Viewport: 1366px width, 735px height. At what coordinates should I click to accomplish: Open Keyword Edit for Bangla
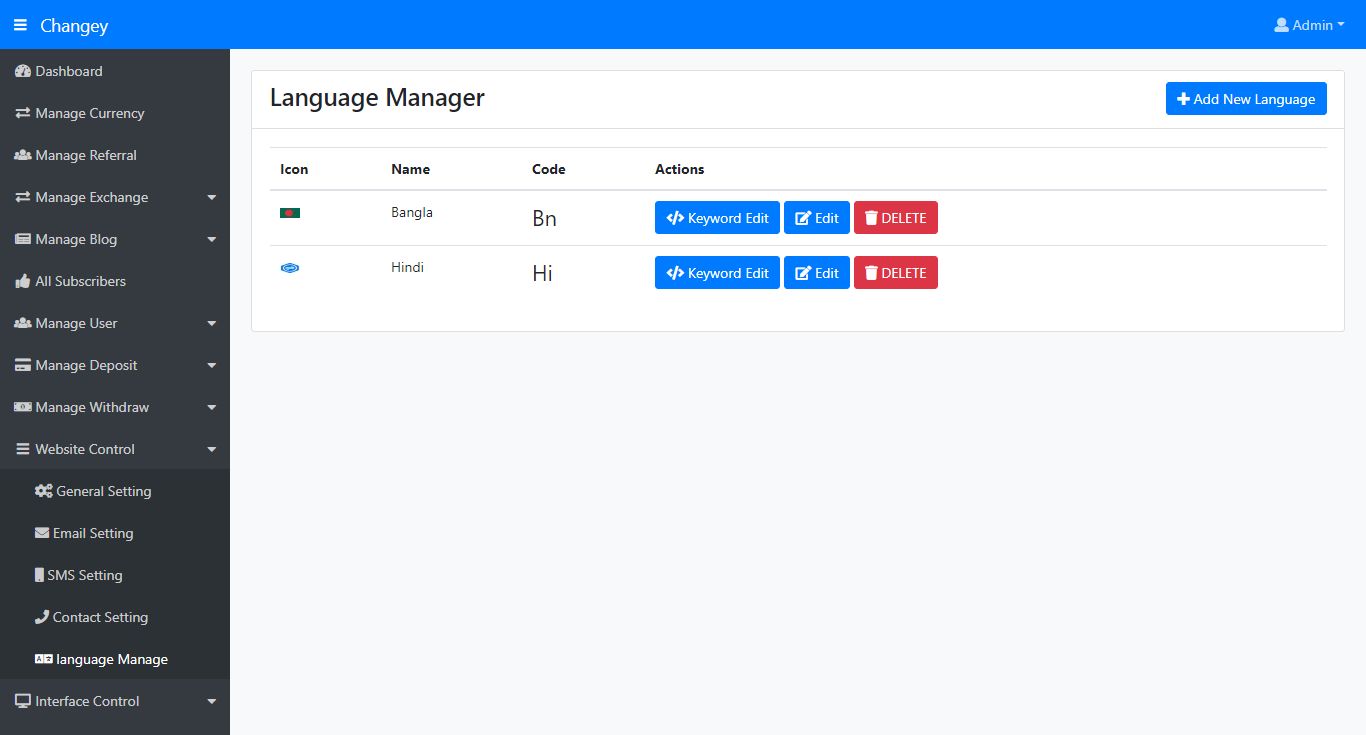point(717,218)
